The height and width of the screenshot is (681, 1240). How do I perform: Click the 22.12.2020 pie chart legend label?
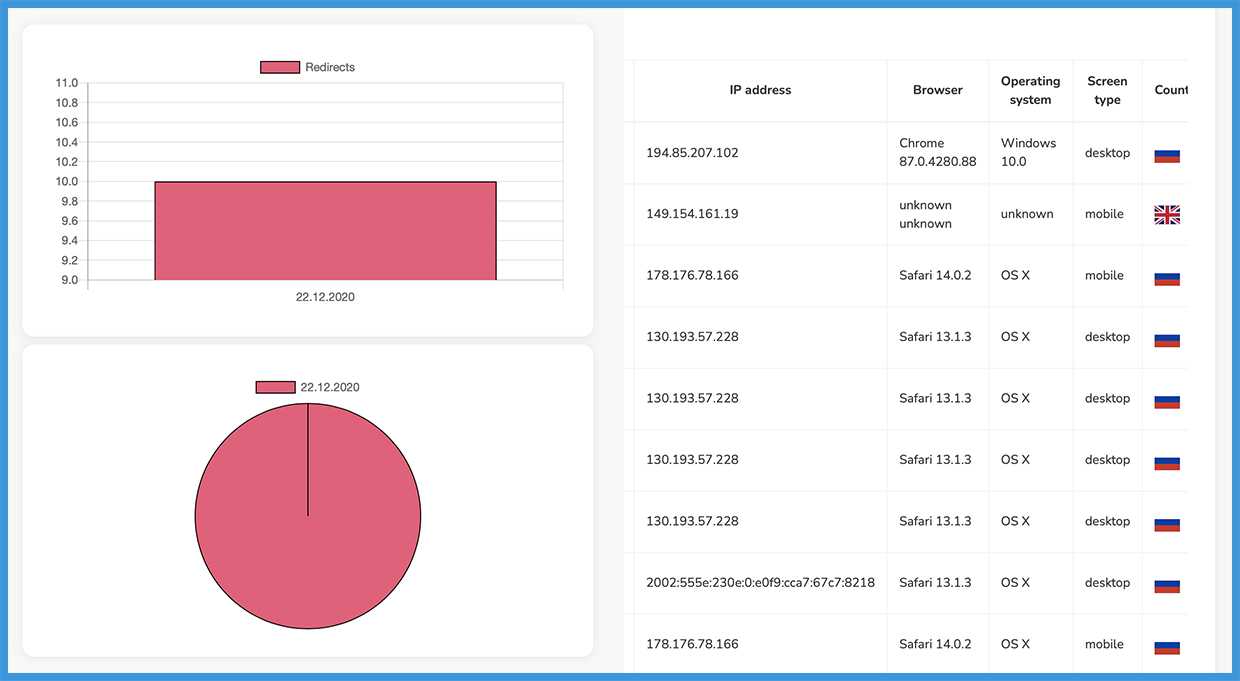[330, 387]
